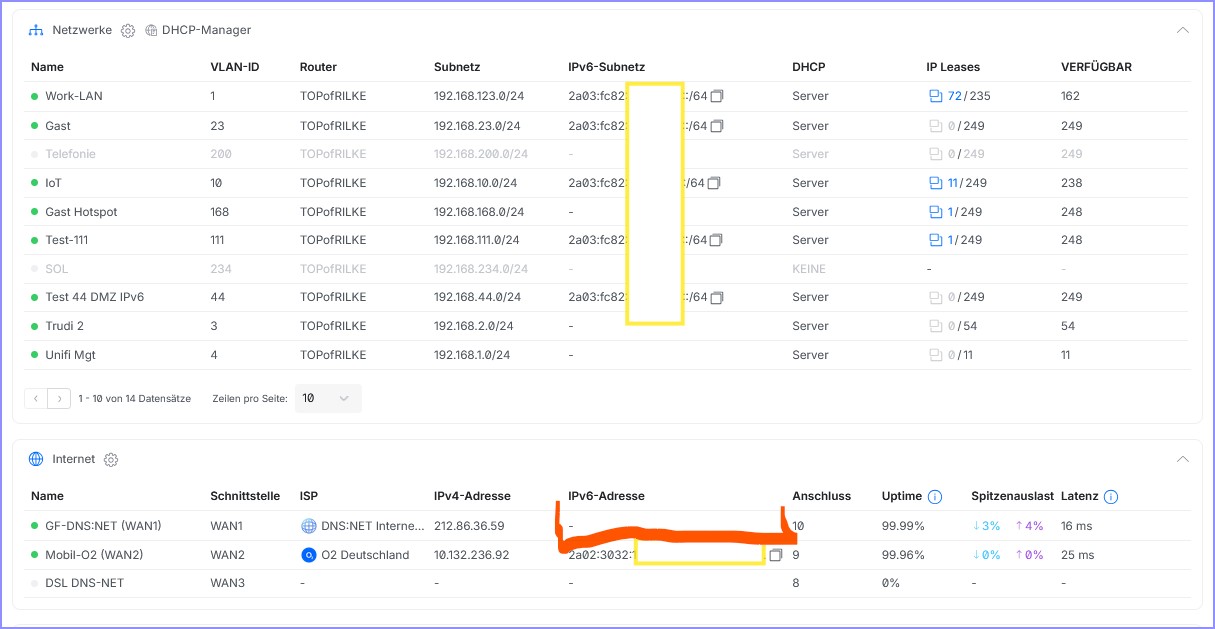This screenshot has width=1215, height=629.
Task: Sort by Name column in Netzwerke
Action: coord(47,67)
